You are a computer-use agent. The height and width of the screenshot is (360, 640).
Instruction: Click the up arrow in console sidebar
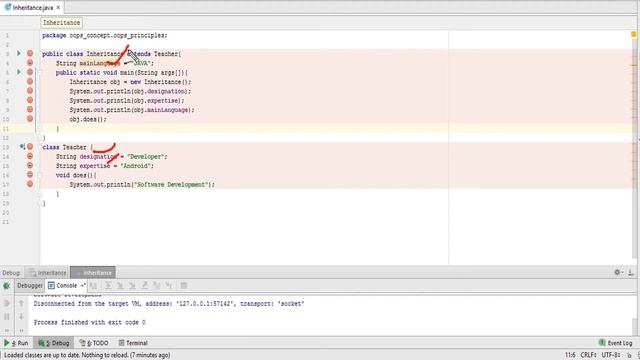click(x=21, y=303)
